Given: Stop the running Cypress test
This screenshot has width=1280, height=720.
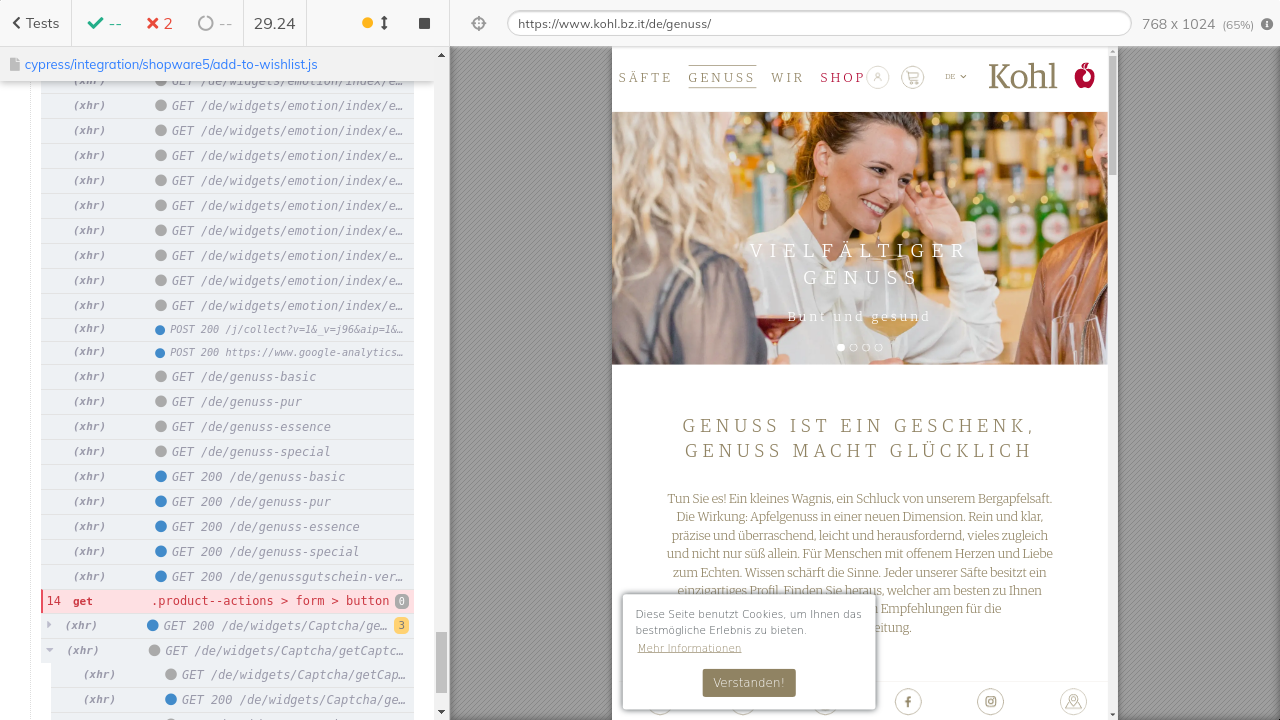Looking at the screenshot, I should (x=424, y=23).
